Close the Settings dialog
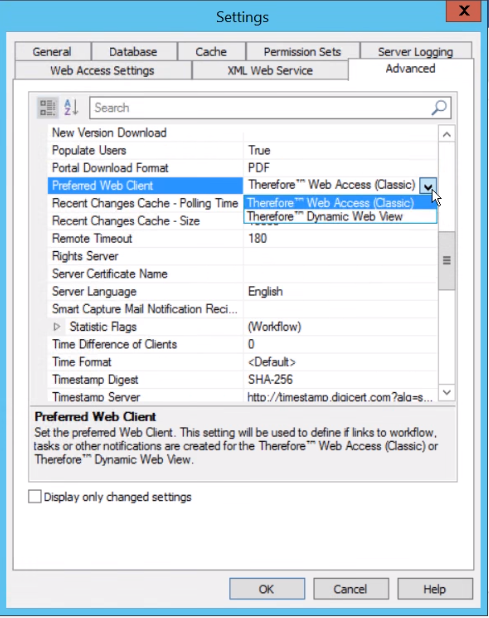The height and width of the screenshot is (618, 489). [x=463, y=11]
